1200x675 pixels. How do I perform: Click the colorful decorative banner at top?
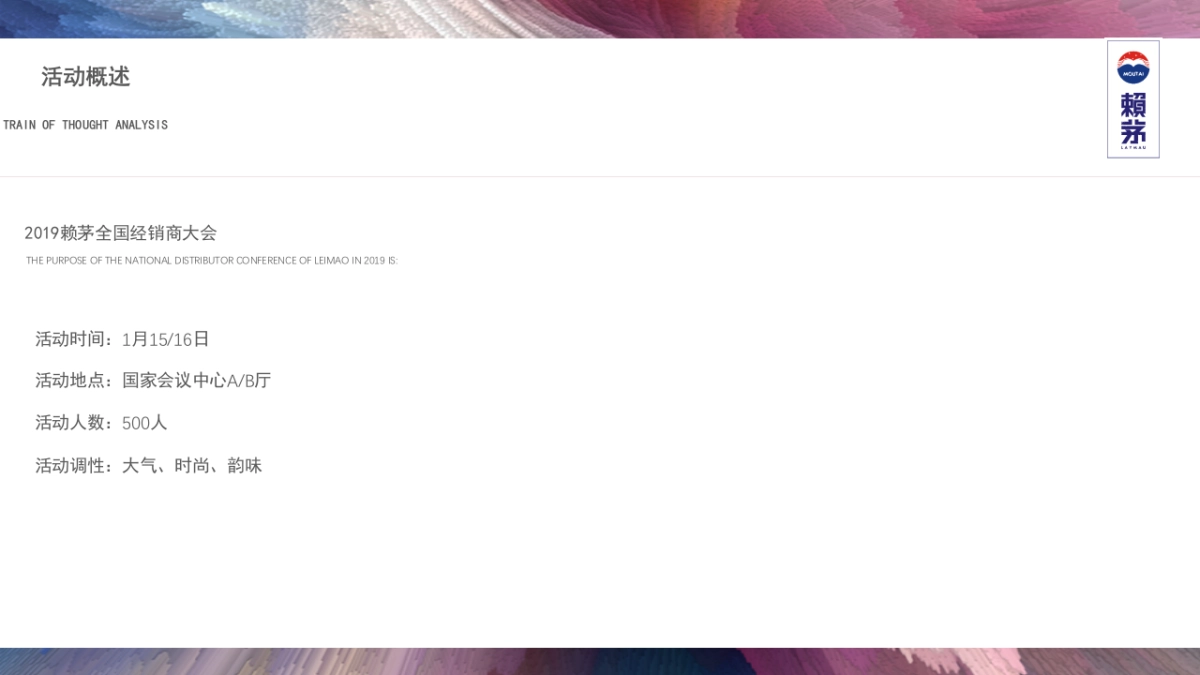[x=600, y=19]
